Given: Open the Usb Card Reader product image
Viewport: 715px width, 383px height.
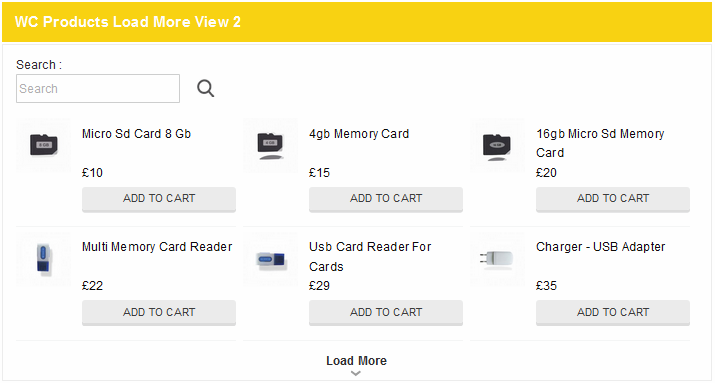Looking at the screenshot, I should (x=270, y=259).
